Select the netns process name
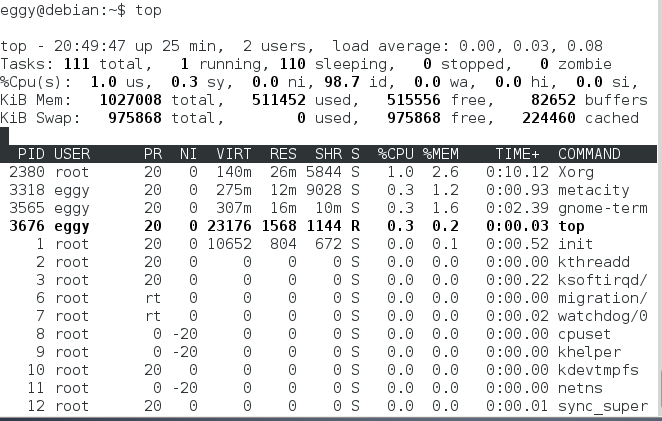662x421 pixels. (x=580, y=388)
